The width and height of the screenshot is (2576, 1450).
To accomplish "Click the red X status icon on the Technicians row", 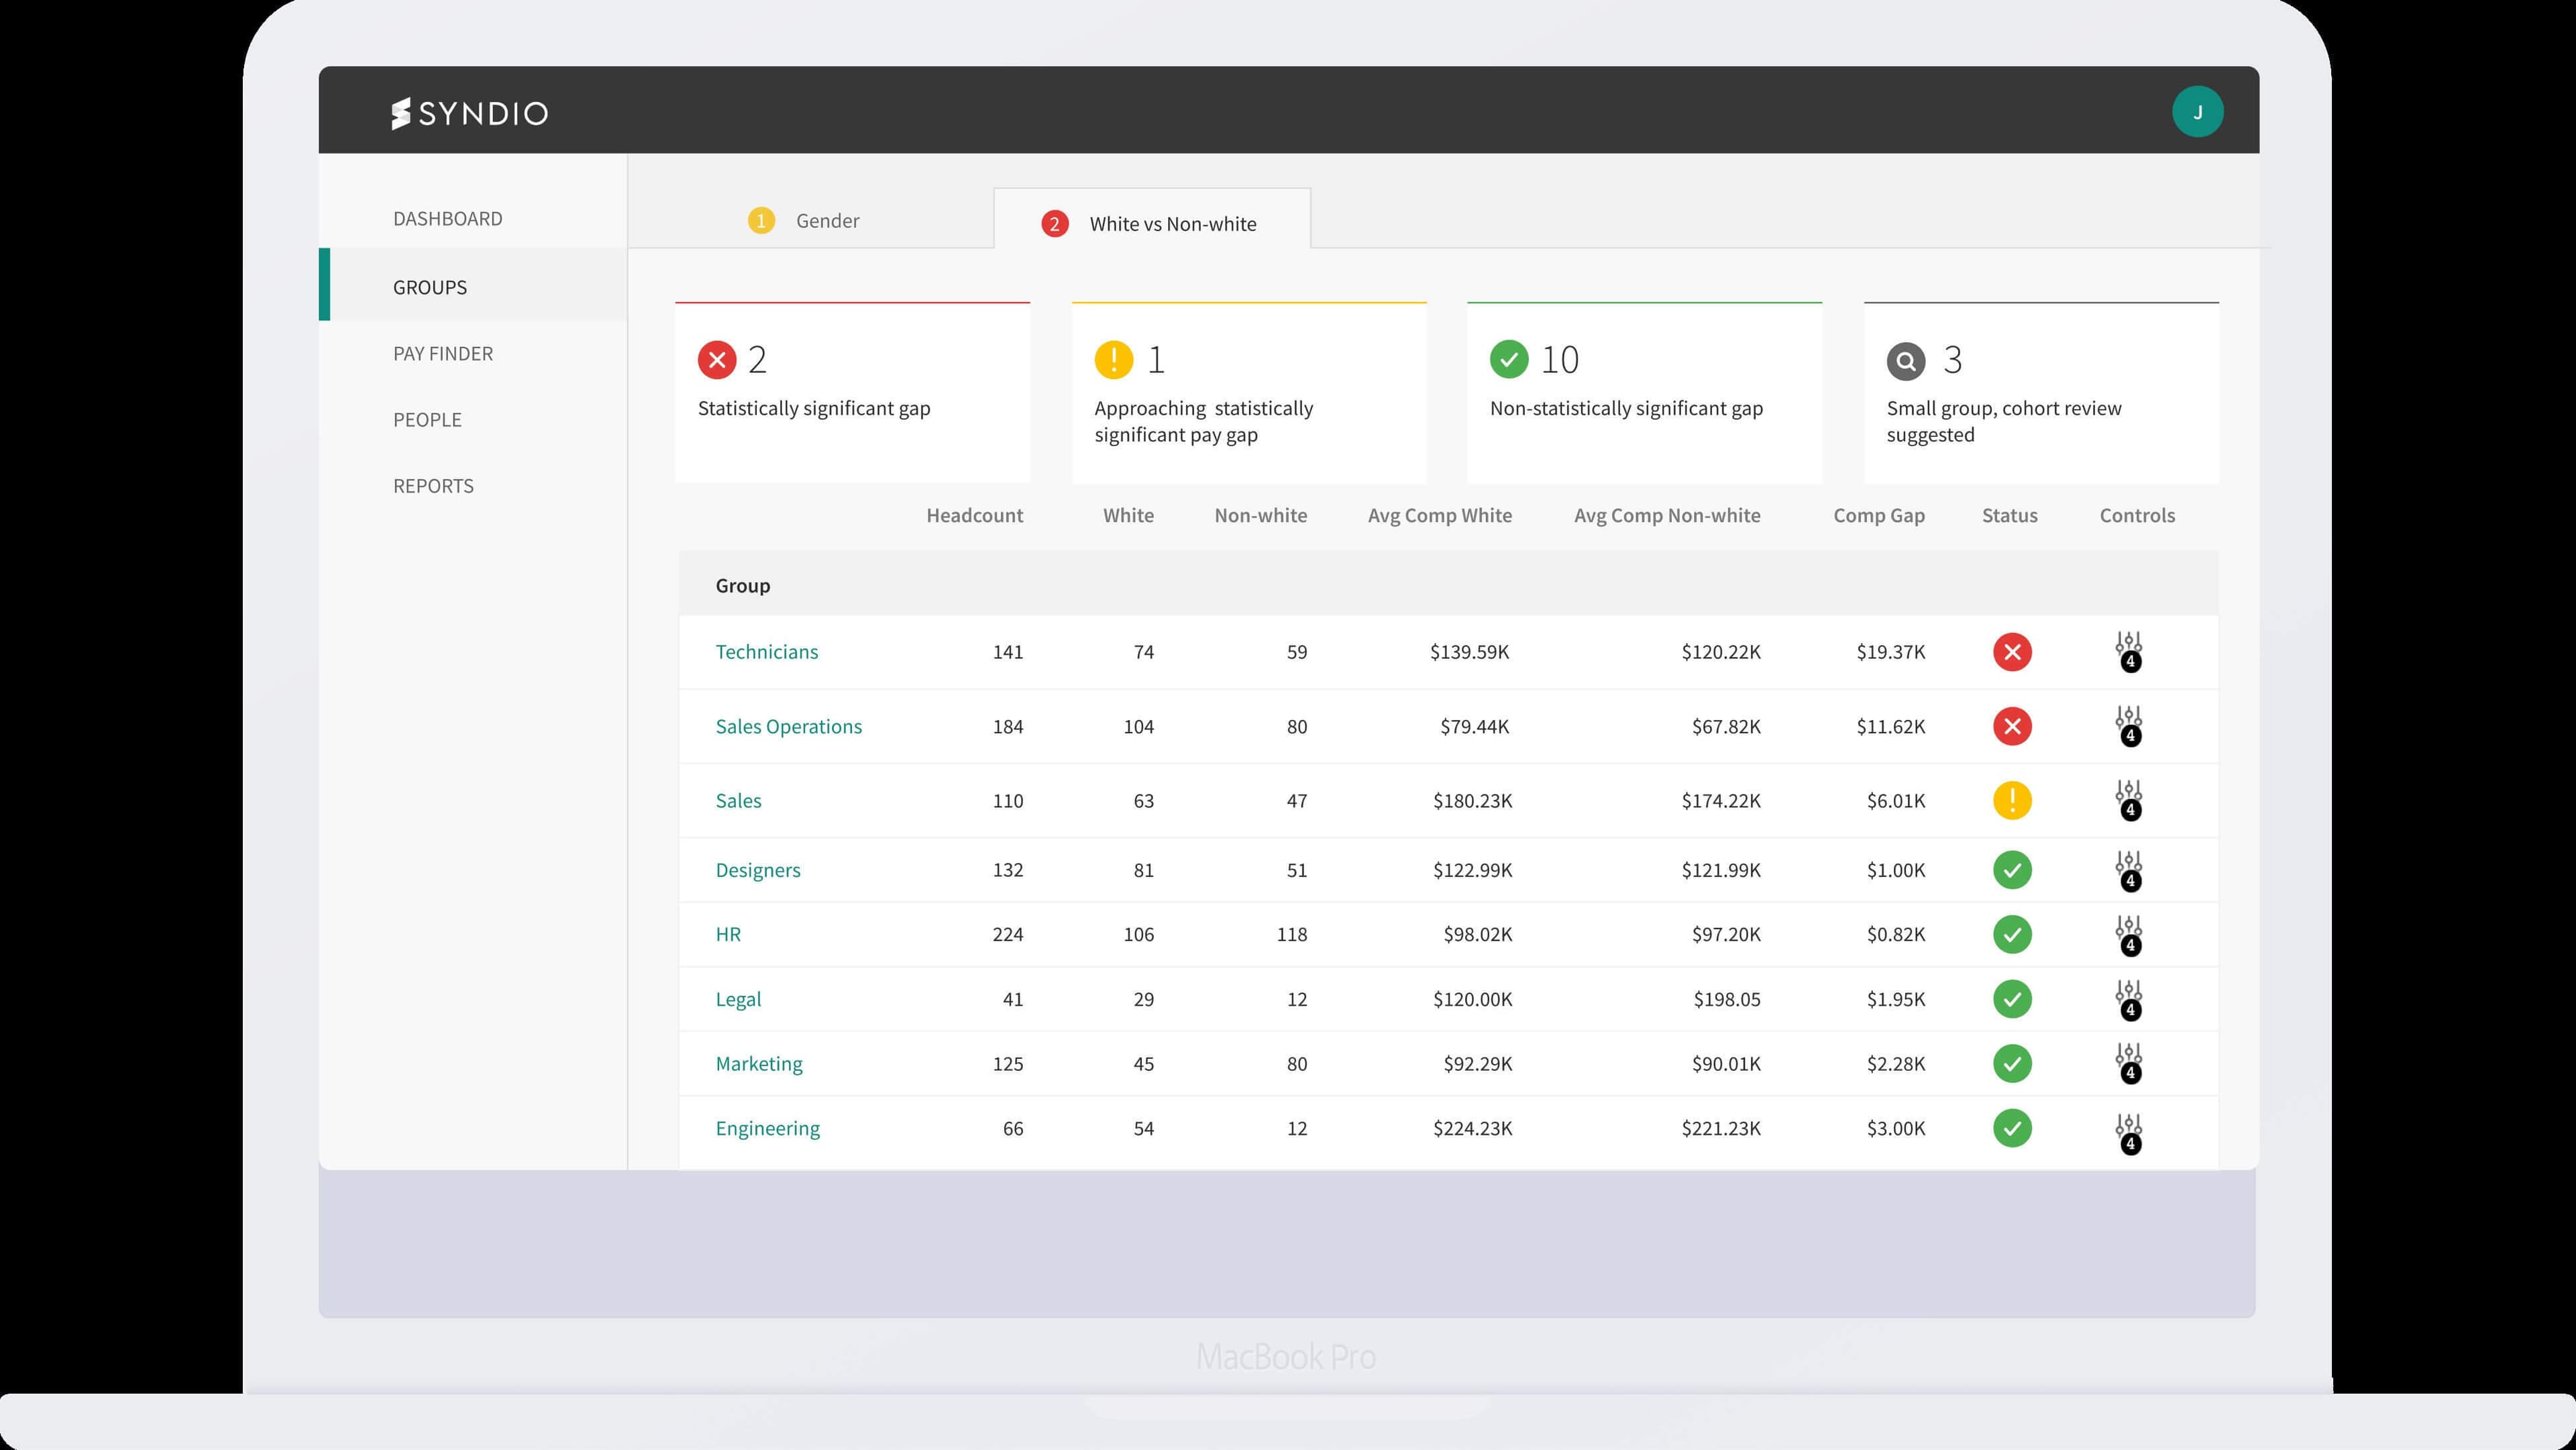I will click(x=2013, y=651).
